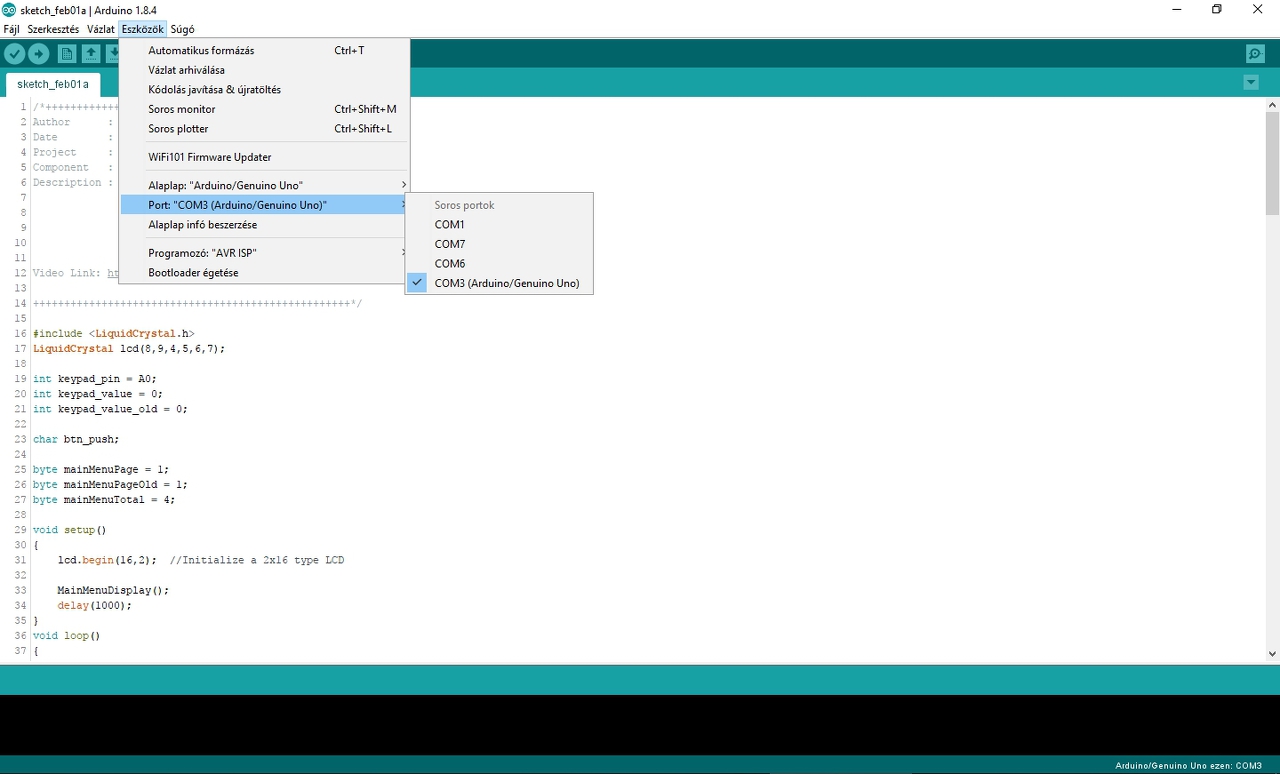The image size is (1280, 774).
Task: Click the Arduino logo in the title bar
Action: 9,10
